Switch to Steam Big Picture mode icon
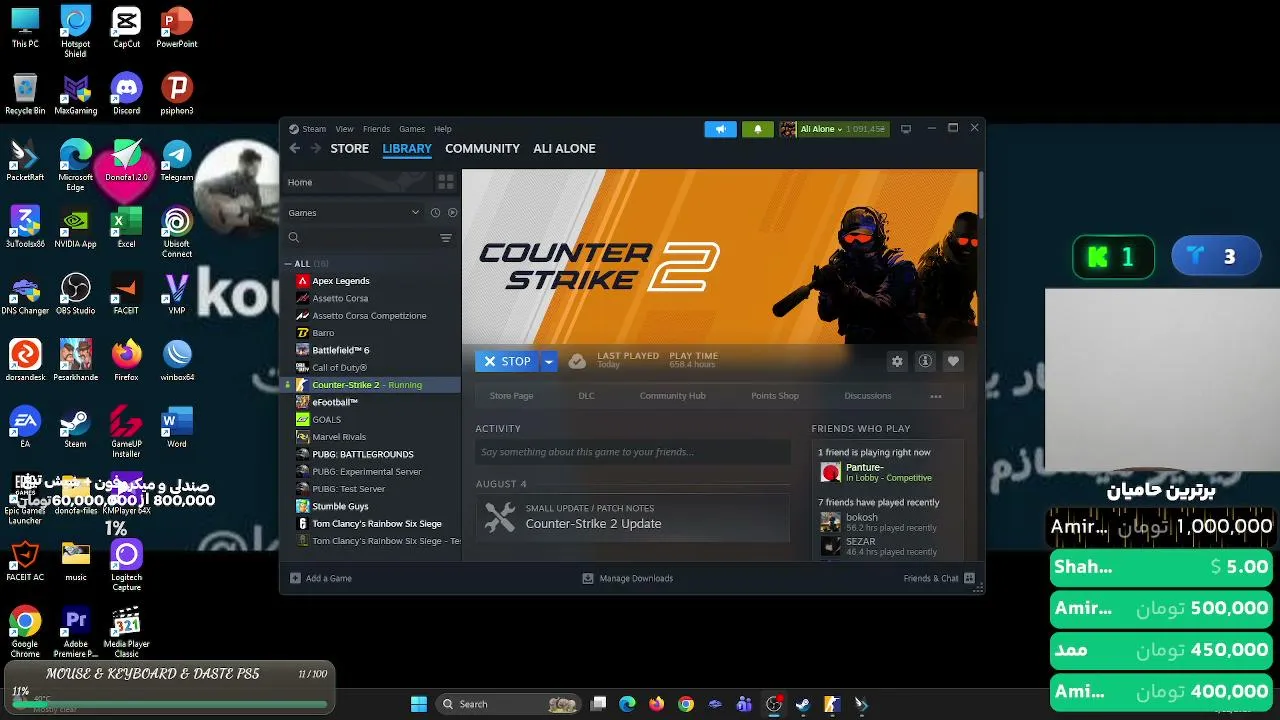Image resolution: width=1280 pixels, height=720 pixels. click(906, 129)
